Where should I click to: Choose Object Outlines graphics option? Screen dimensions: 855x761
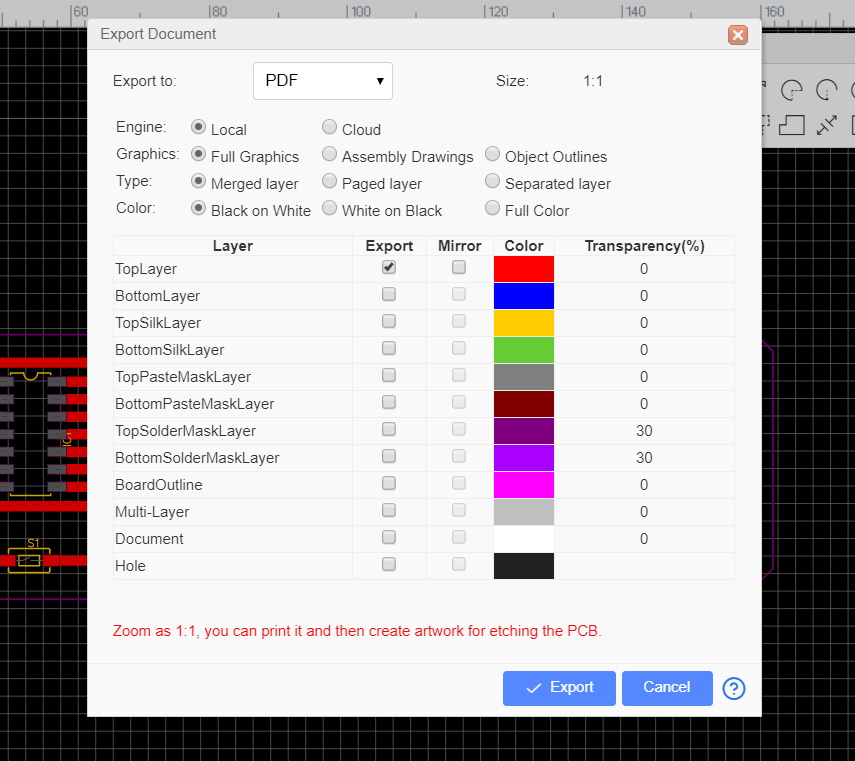click(492, 154)
